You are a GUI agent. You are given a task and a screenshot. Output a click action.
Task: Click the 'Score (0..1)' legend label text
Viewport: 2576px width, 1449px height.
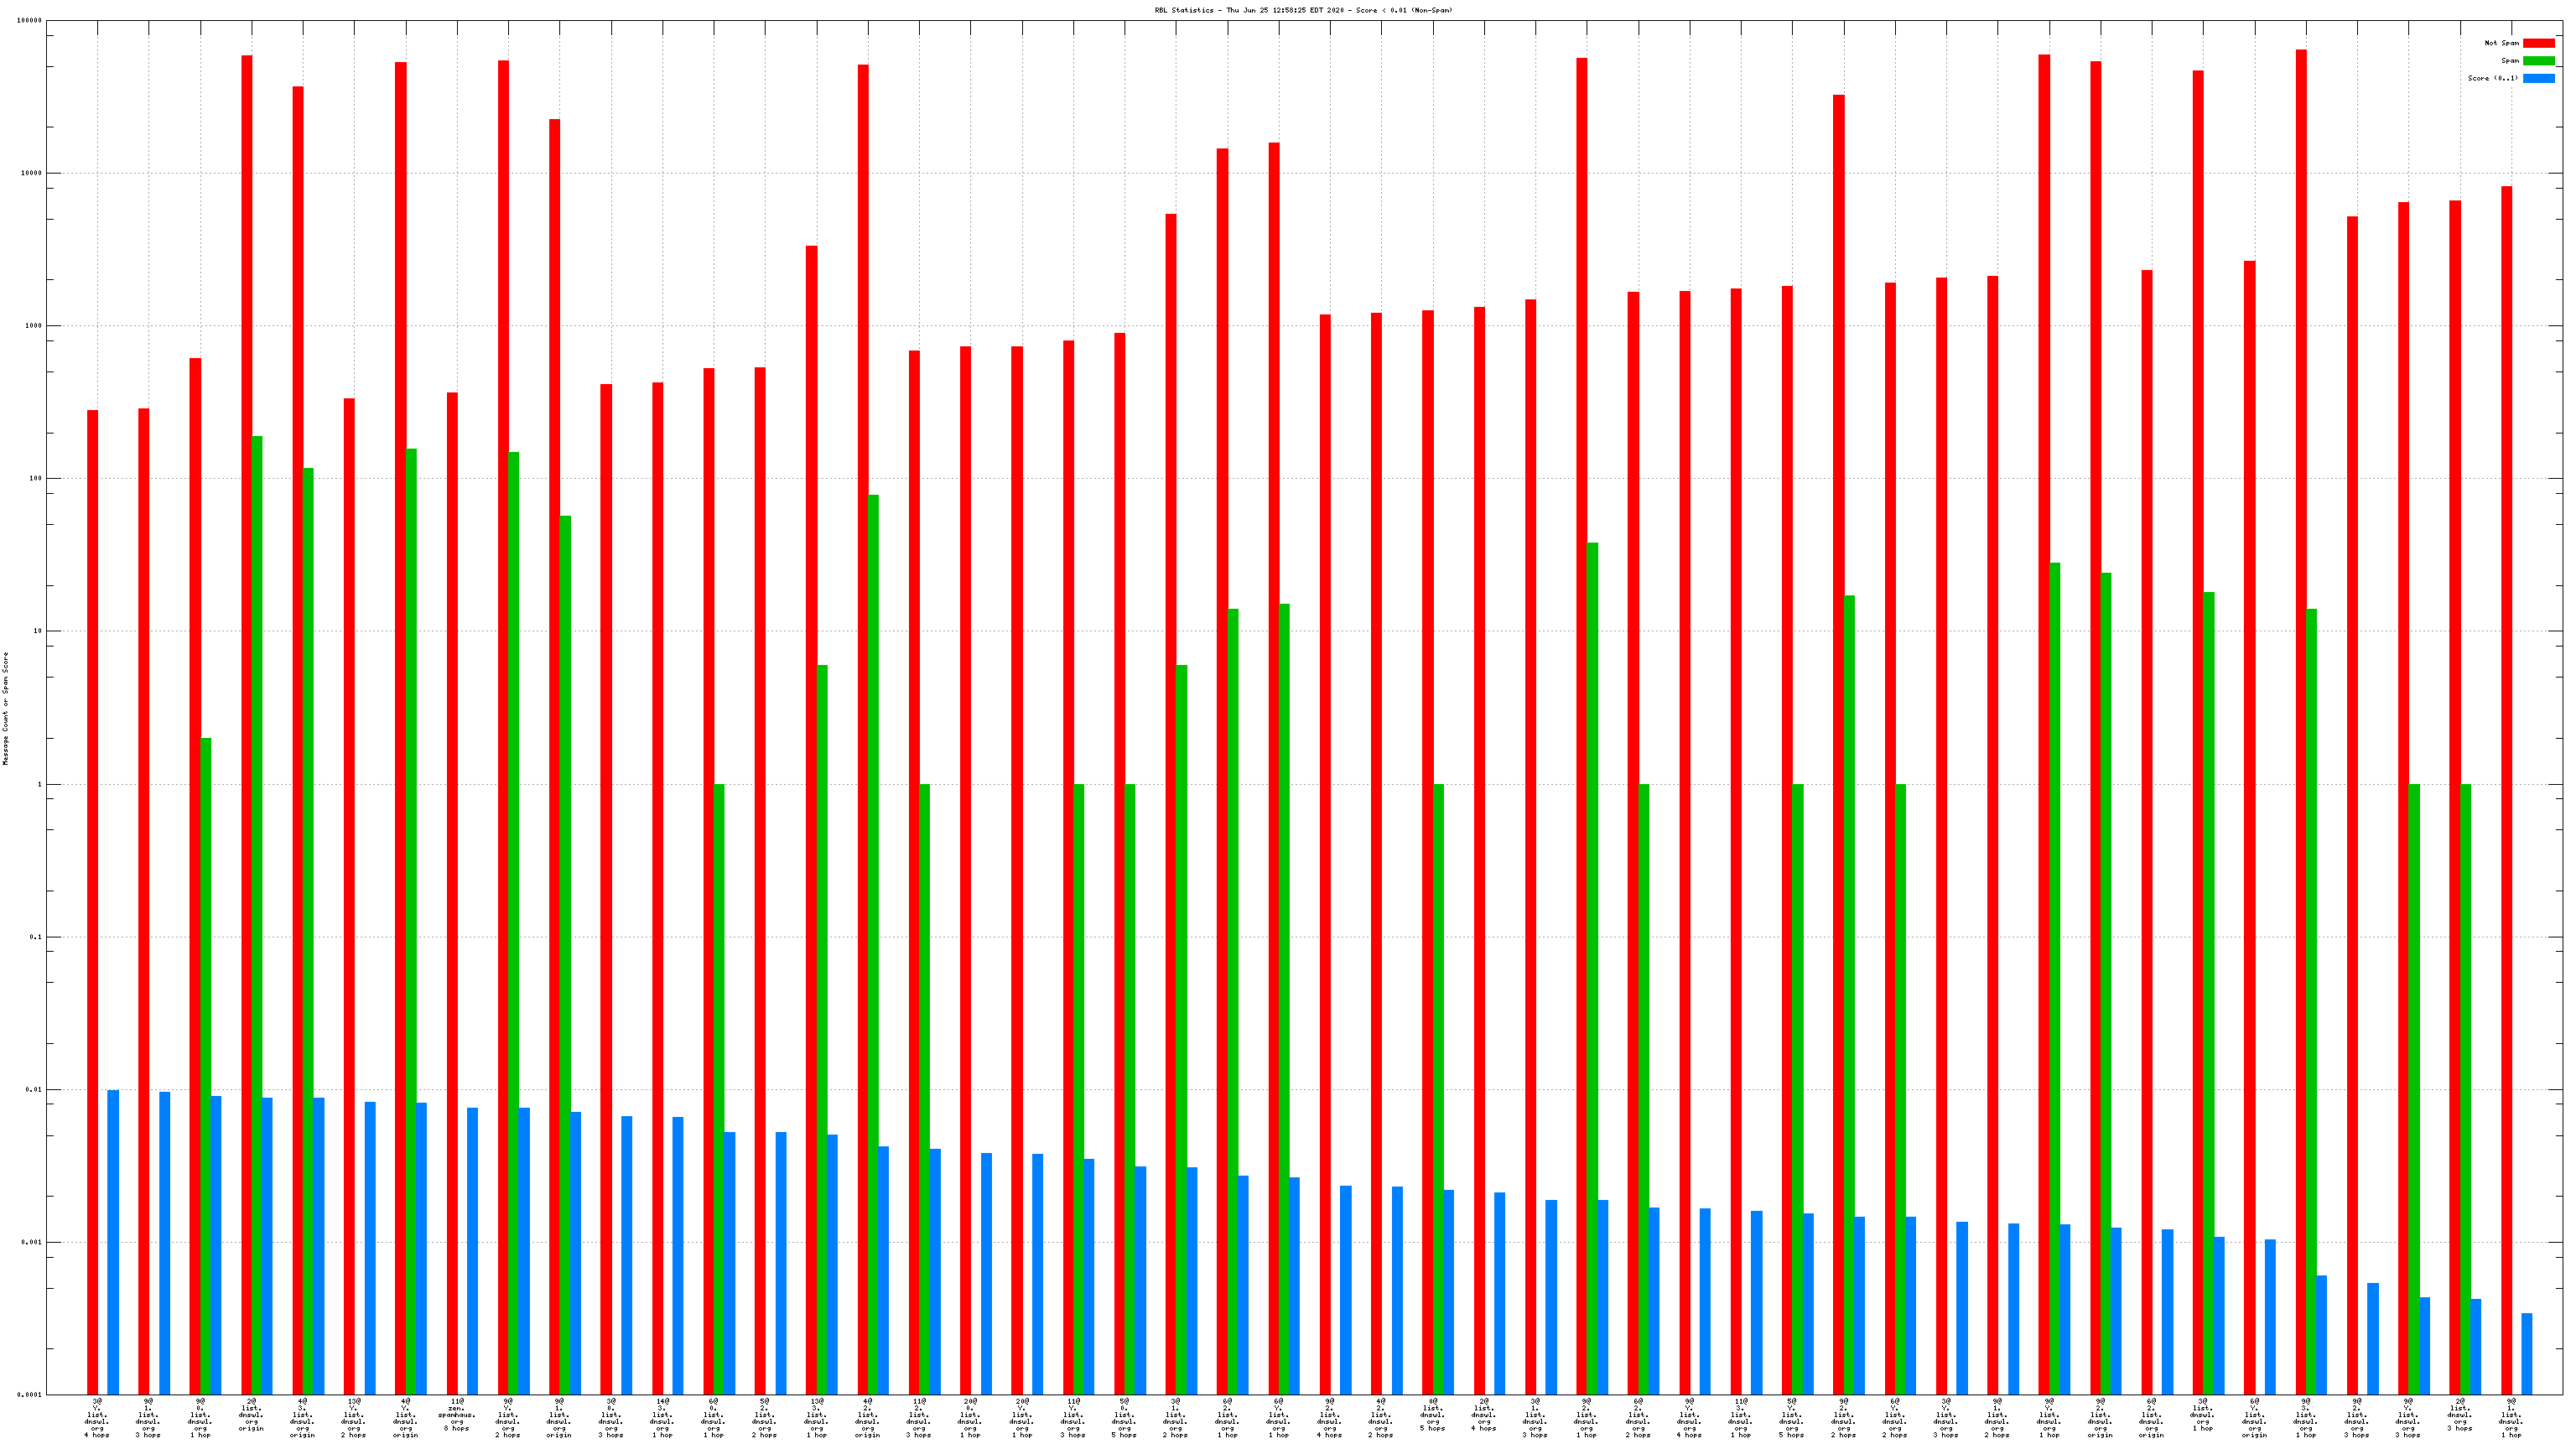(x=2492, y=78)
